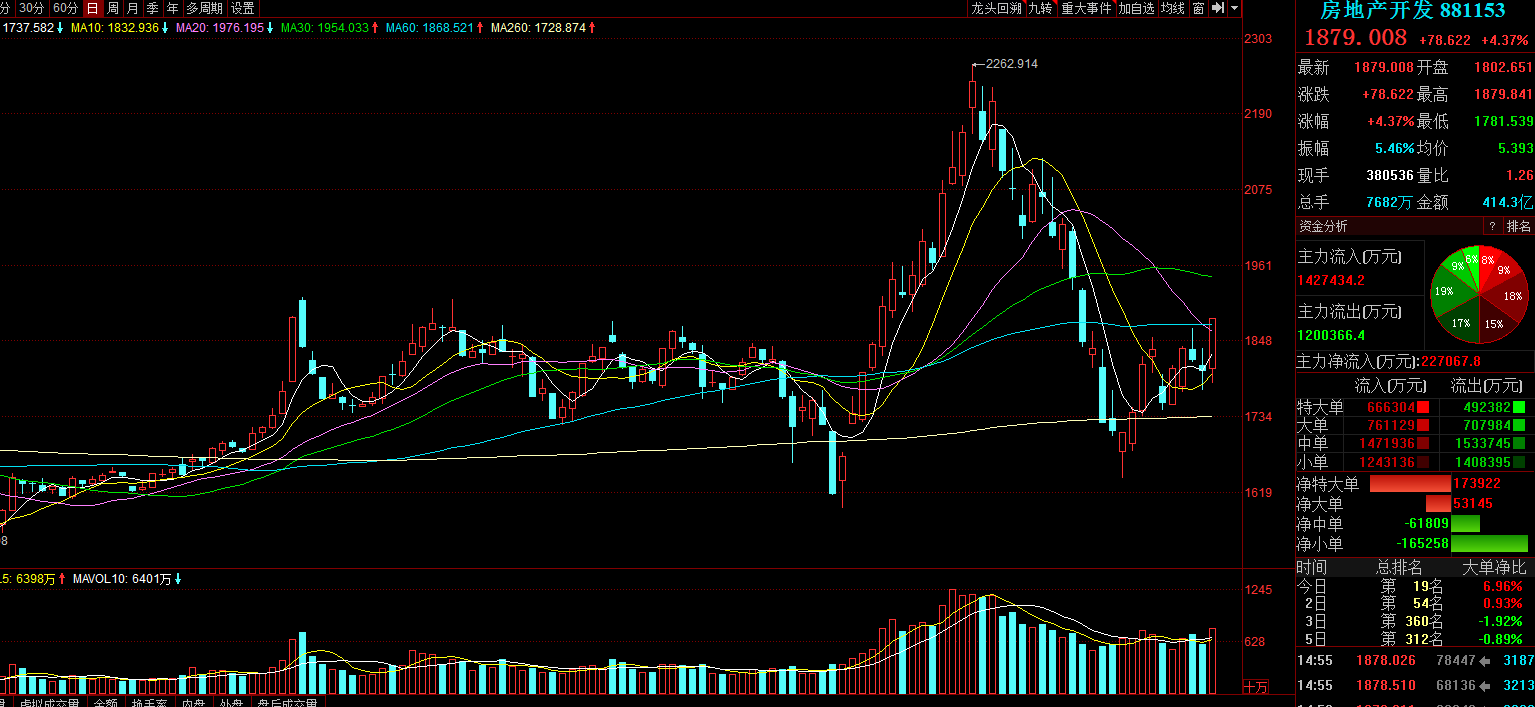Open the 窗 window layout icon
The image size is (1535, 707).
1197,8
